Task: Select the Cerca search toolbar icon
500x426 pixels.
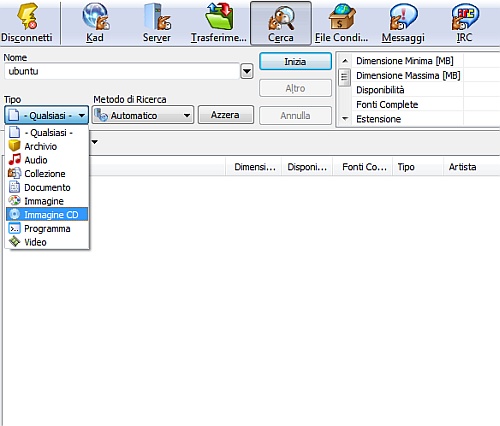Action: click(x=281, y=23)
